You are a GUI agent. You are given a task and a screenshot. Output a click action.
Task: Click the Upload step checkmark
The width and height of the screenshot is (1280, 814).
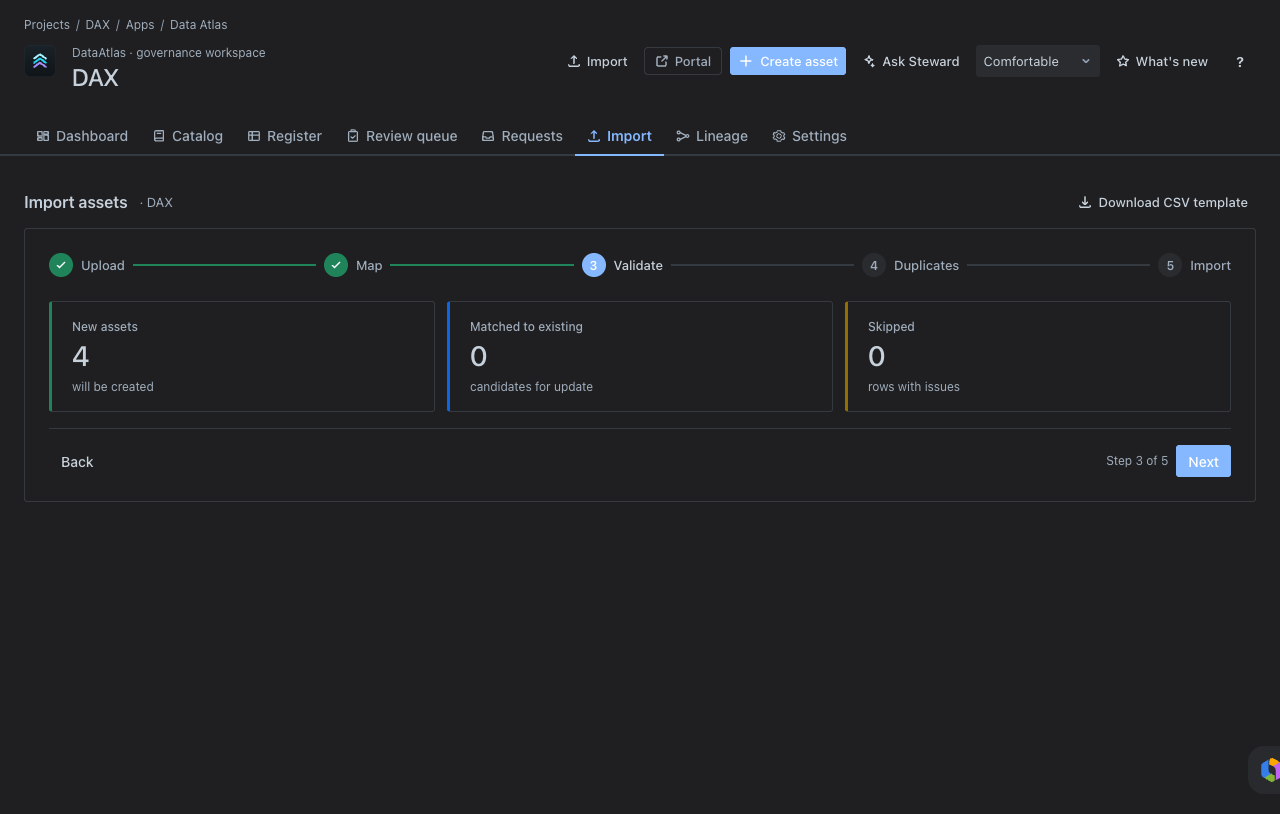(61, 265)
